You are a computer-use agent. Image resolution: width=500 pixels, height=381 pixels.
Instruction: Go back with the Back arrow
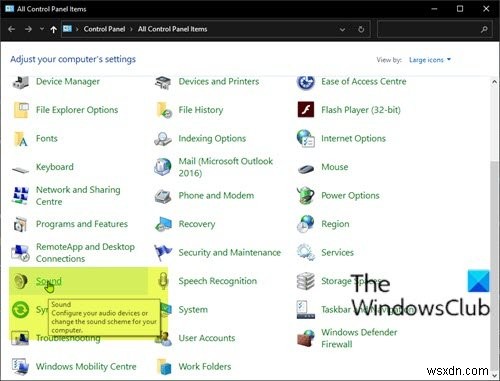[12, 29]
